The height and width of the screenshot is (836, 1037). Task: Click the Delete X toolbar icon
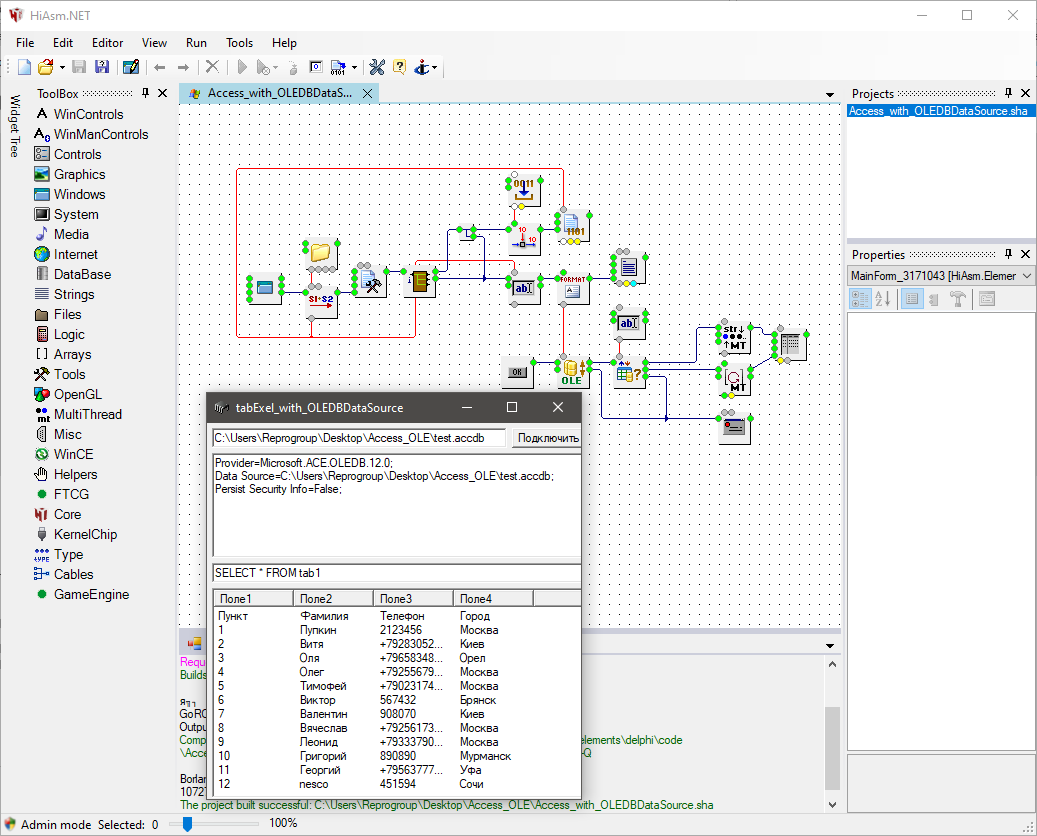(212, 67)
